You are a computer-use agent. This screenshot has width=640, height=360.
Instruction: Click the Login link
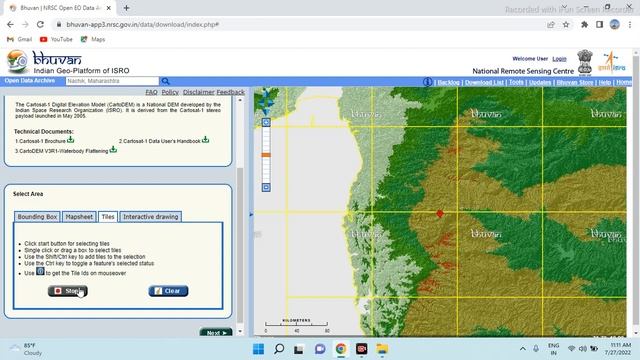click(x=559, y=59)
